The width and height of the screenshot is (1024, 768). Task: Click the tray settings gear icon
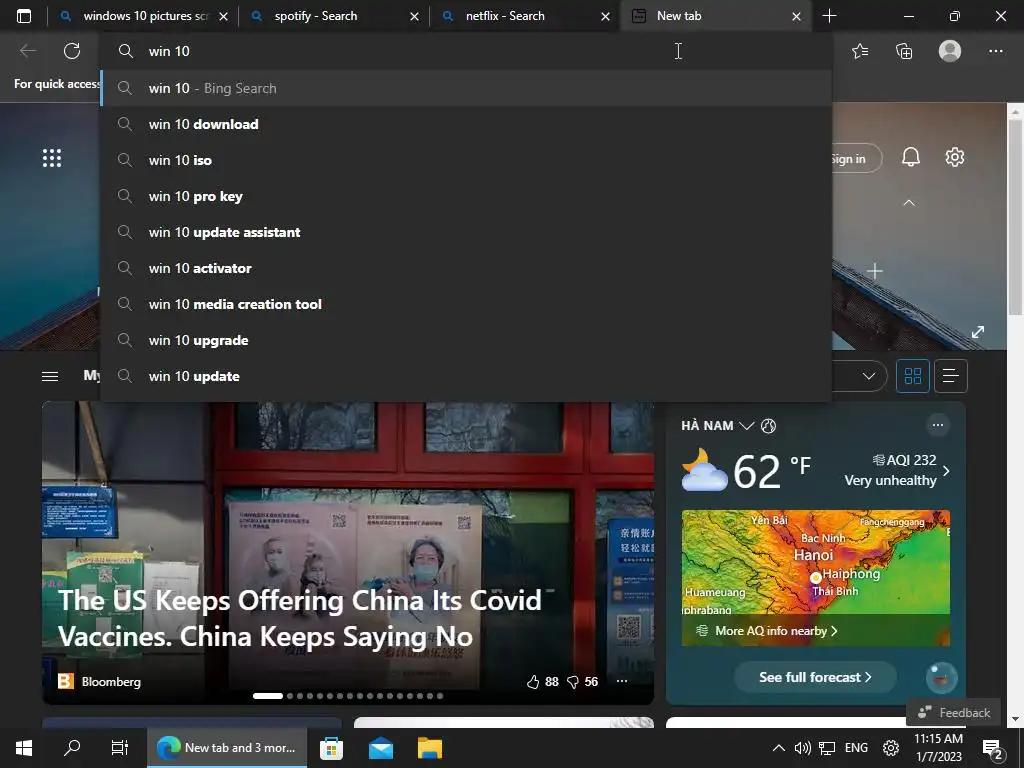pos(891,748)
